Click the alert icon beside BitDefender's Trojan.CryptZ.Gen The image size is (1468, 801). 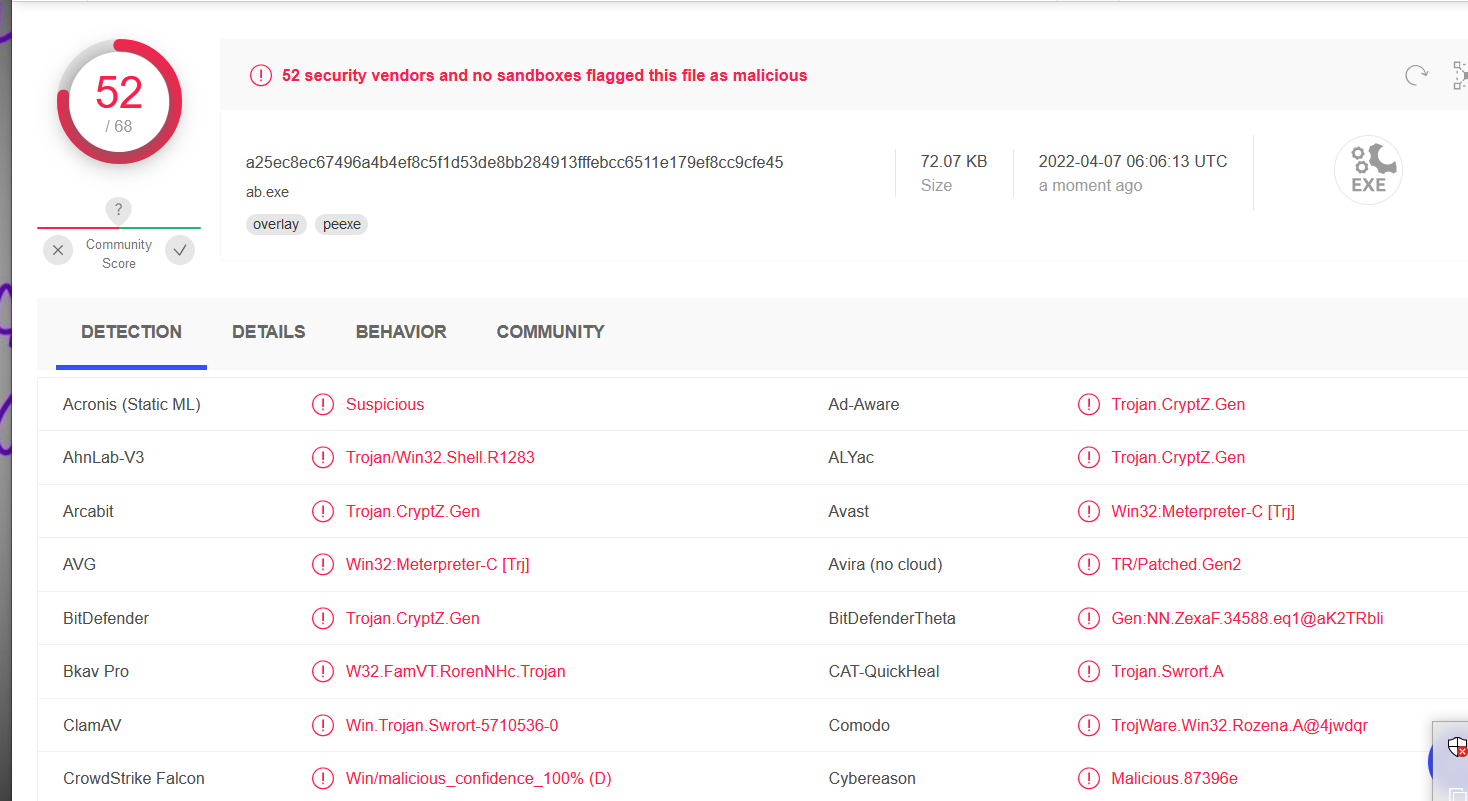[323, 618]
